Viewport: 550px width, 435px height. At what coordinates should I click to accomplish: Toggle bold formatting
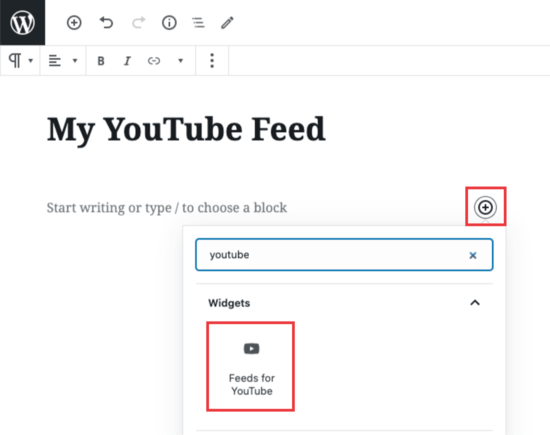click(x=101, y=61)
